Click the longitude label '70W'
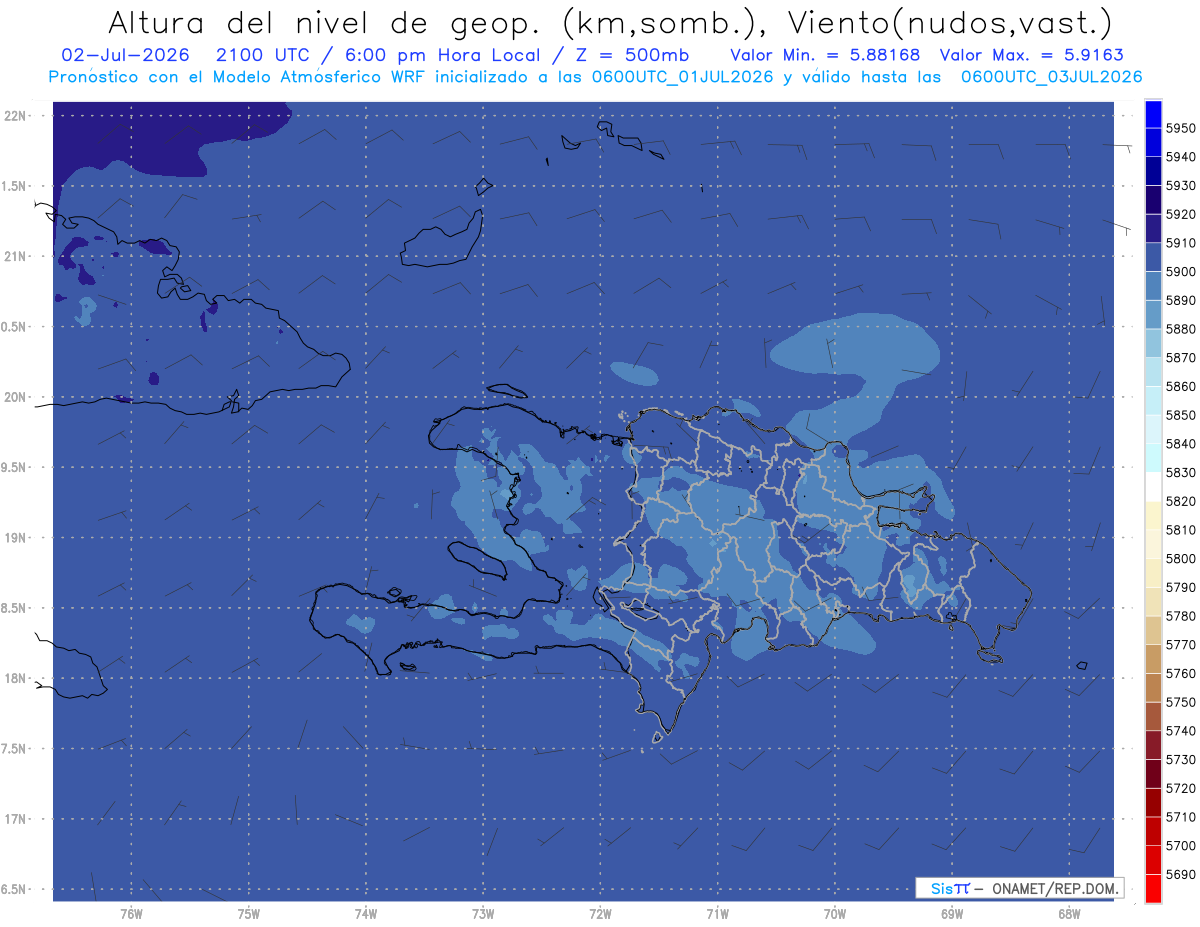 pyautogui.click(x=835, y=914)
